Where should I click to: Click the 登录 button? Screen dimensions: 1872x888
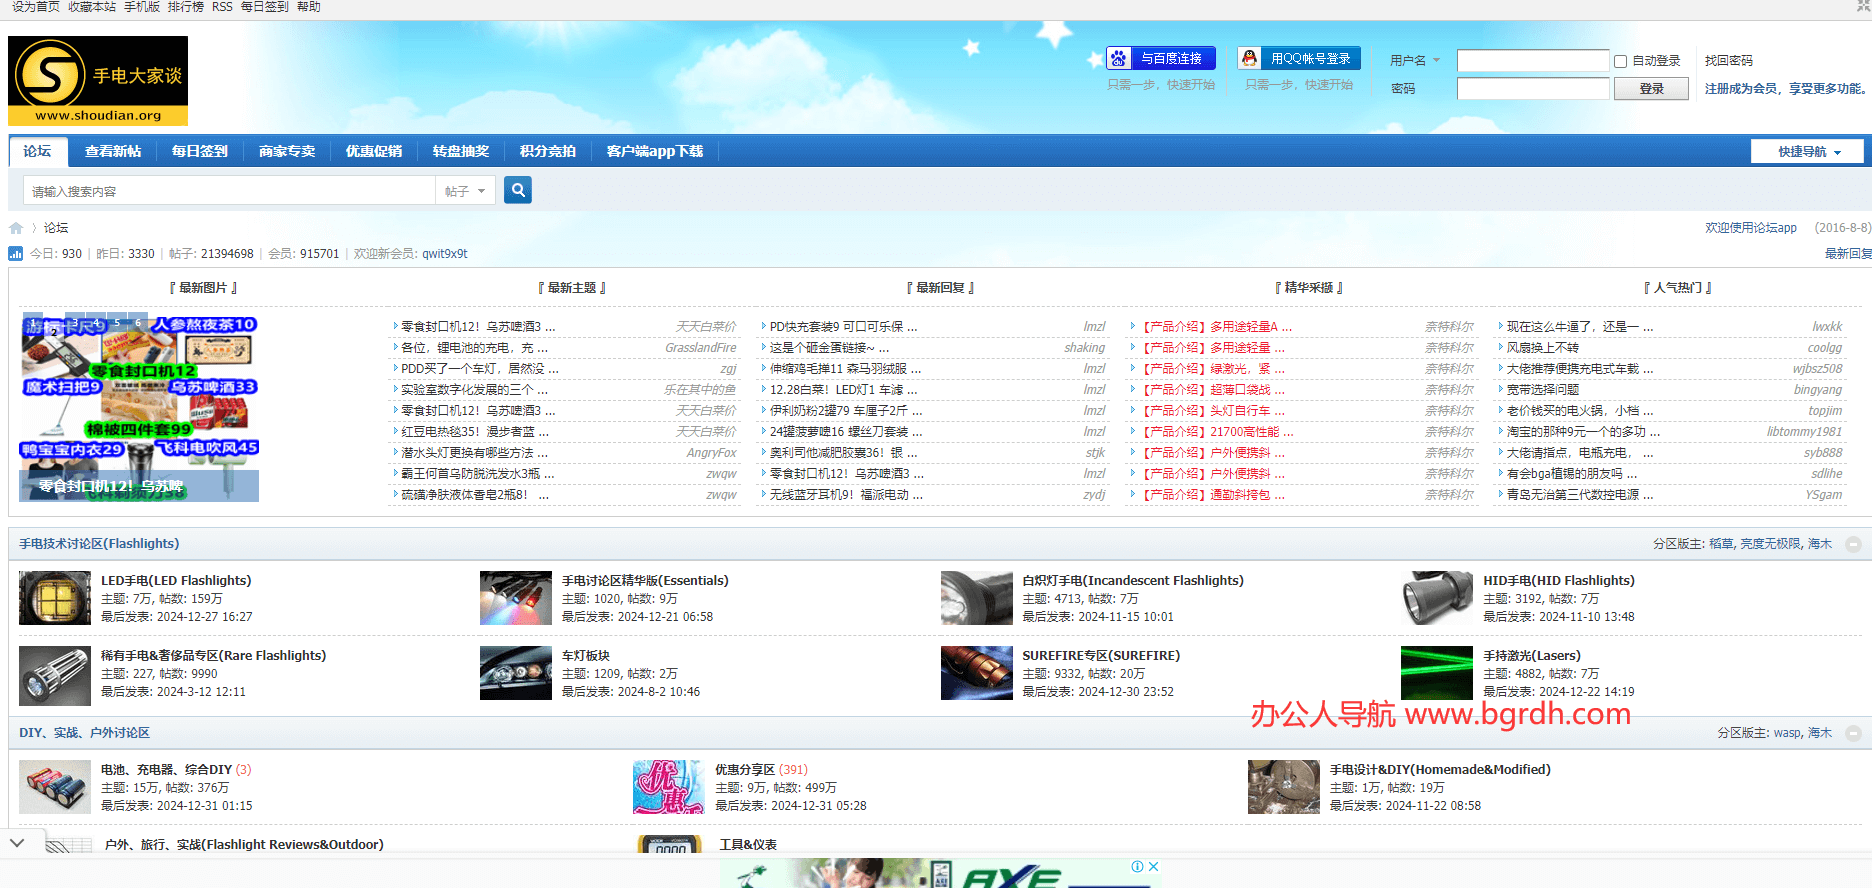point(1651,89)
